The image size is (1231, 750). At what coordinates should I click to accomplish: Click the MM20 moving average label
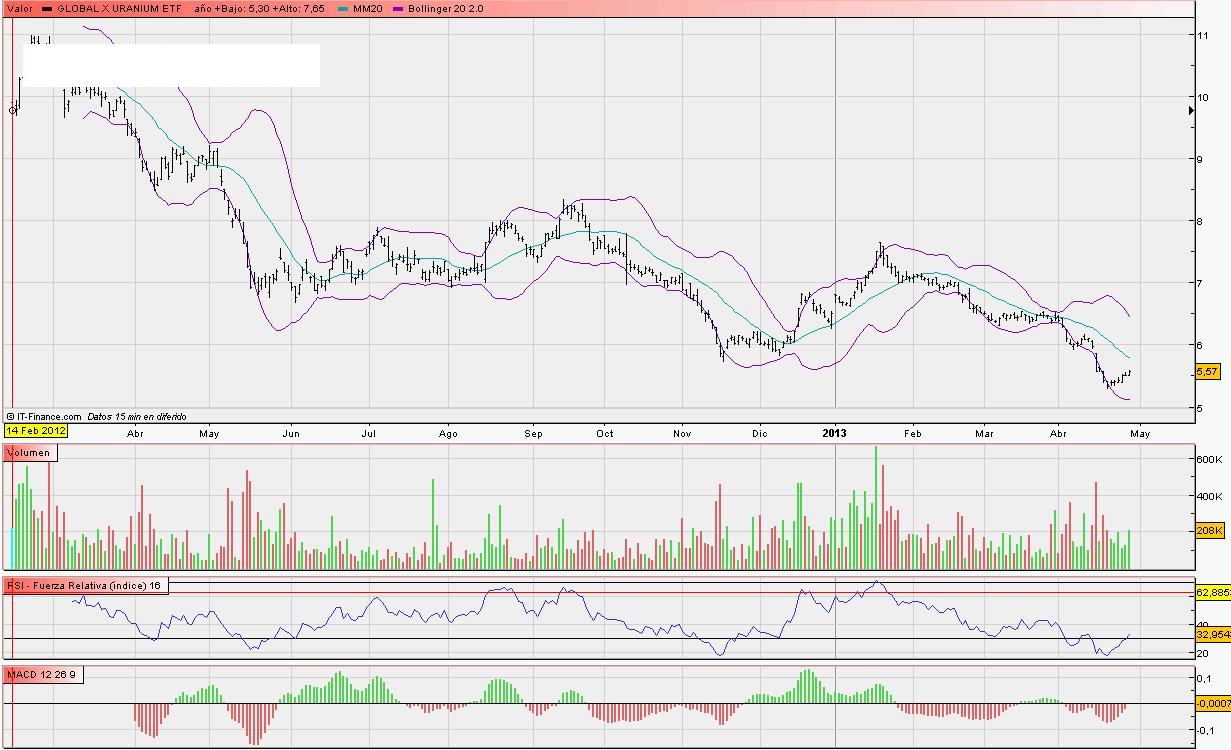368,9
